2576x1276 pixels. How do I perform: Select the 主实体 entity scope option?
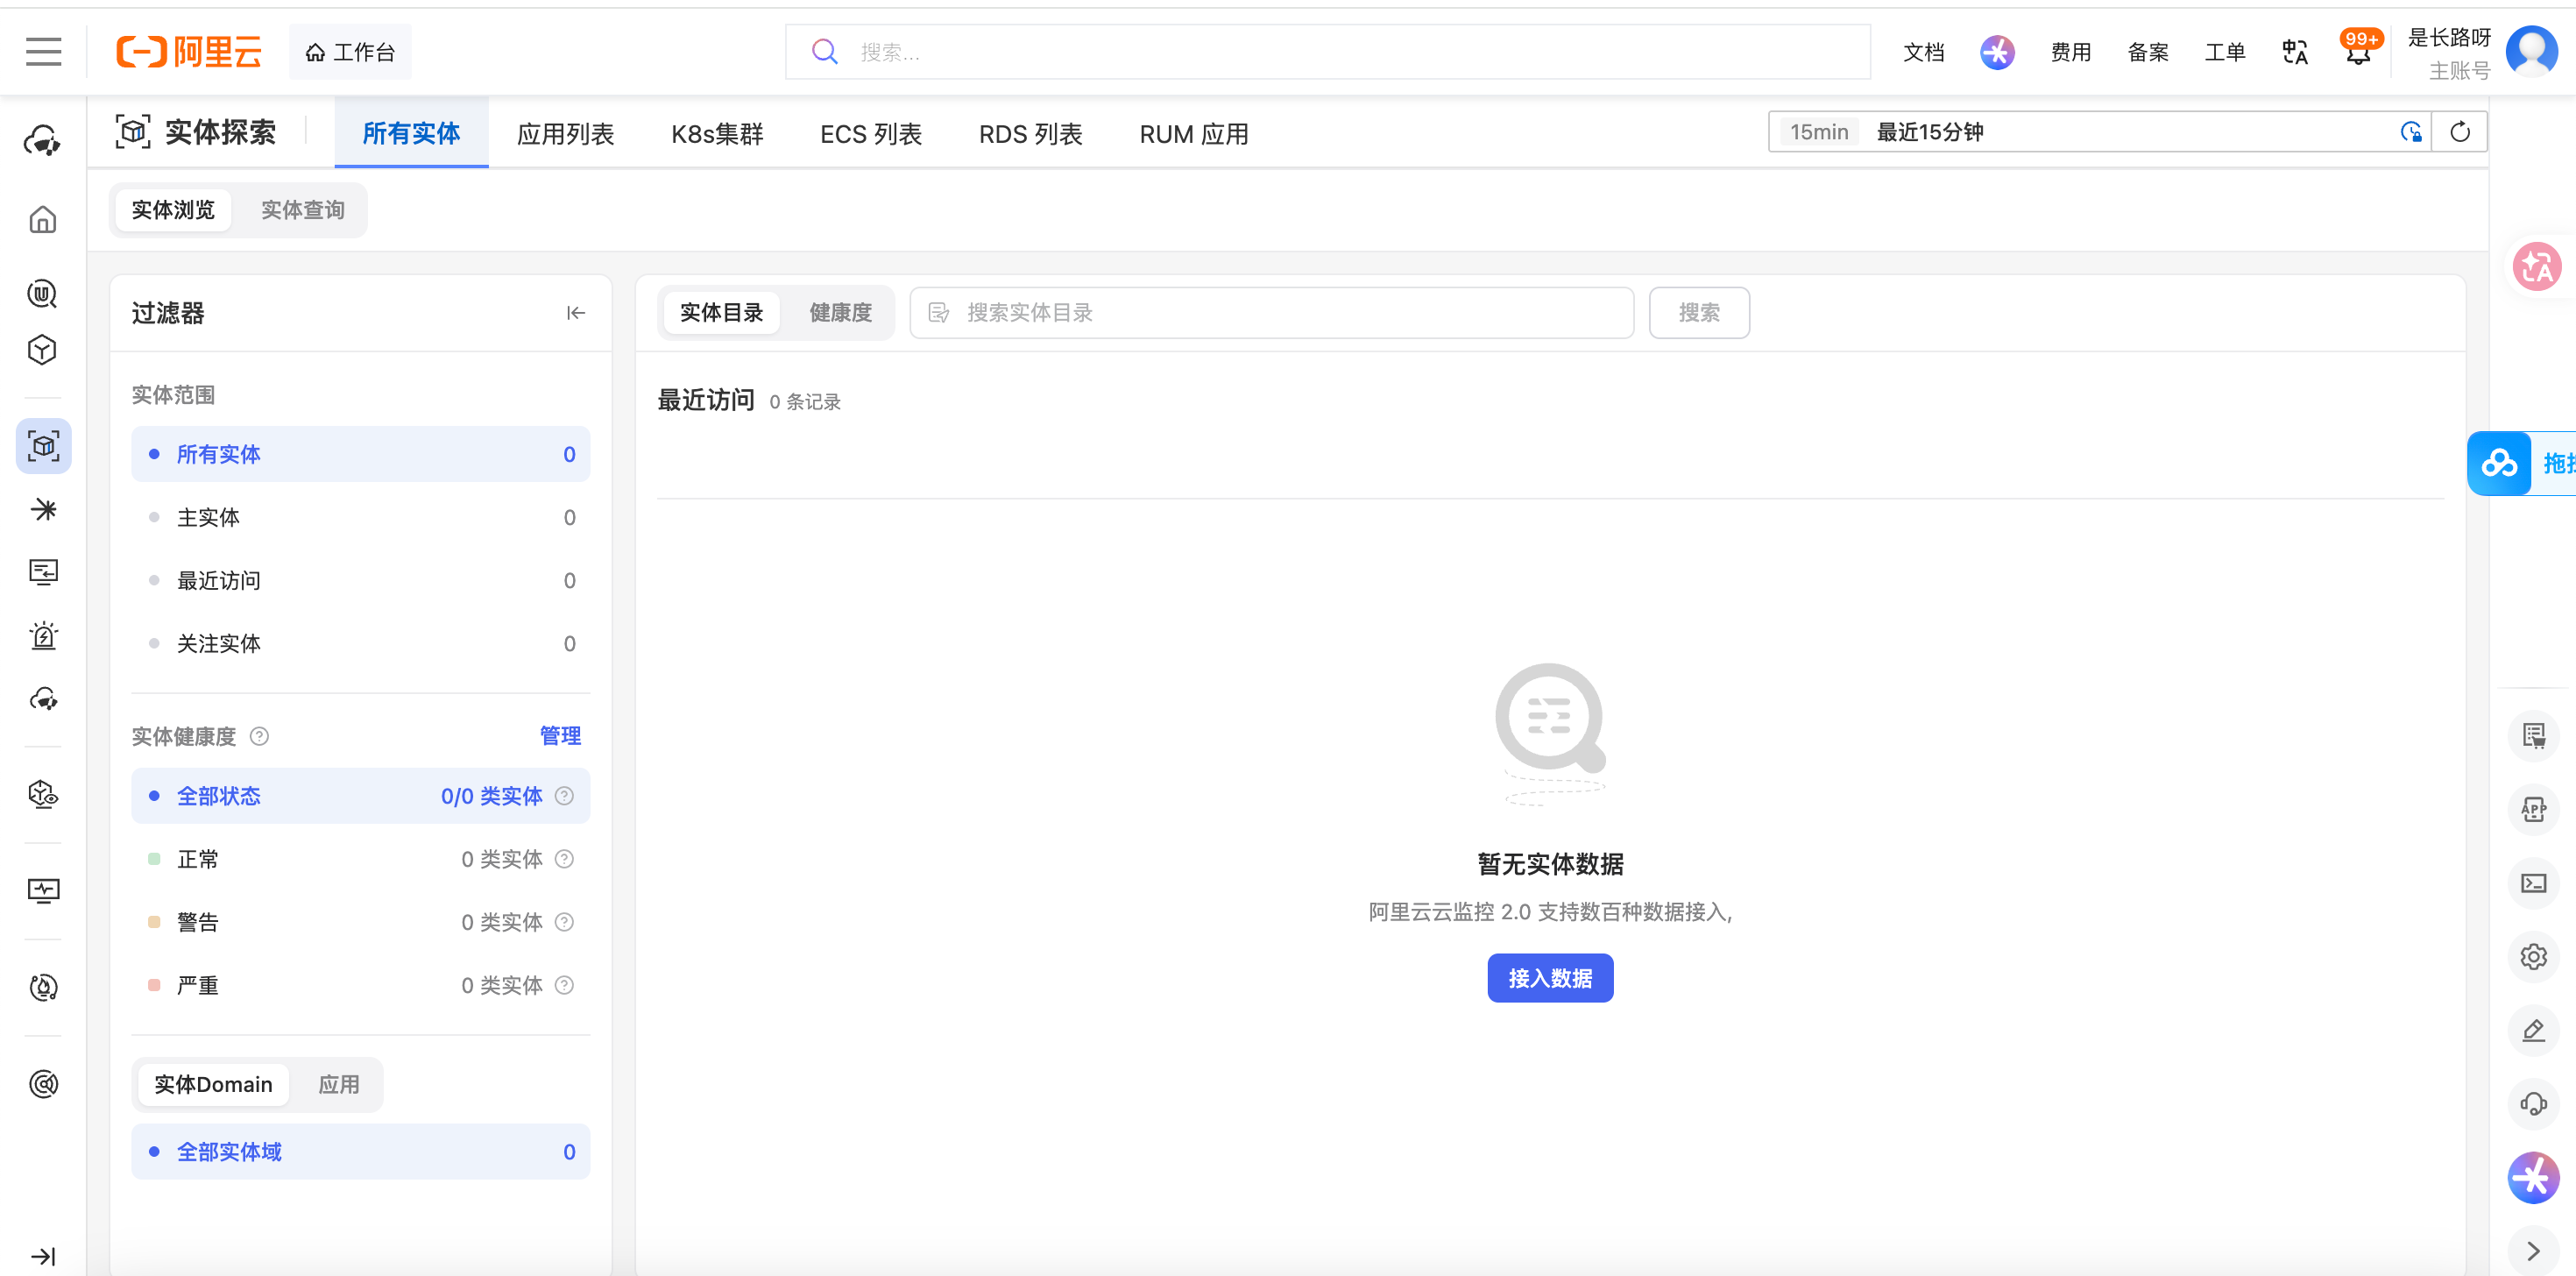360,517
